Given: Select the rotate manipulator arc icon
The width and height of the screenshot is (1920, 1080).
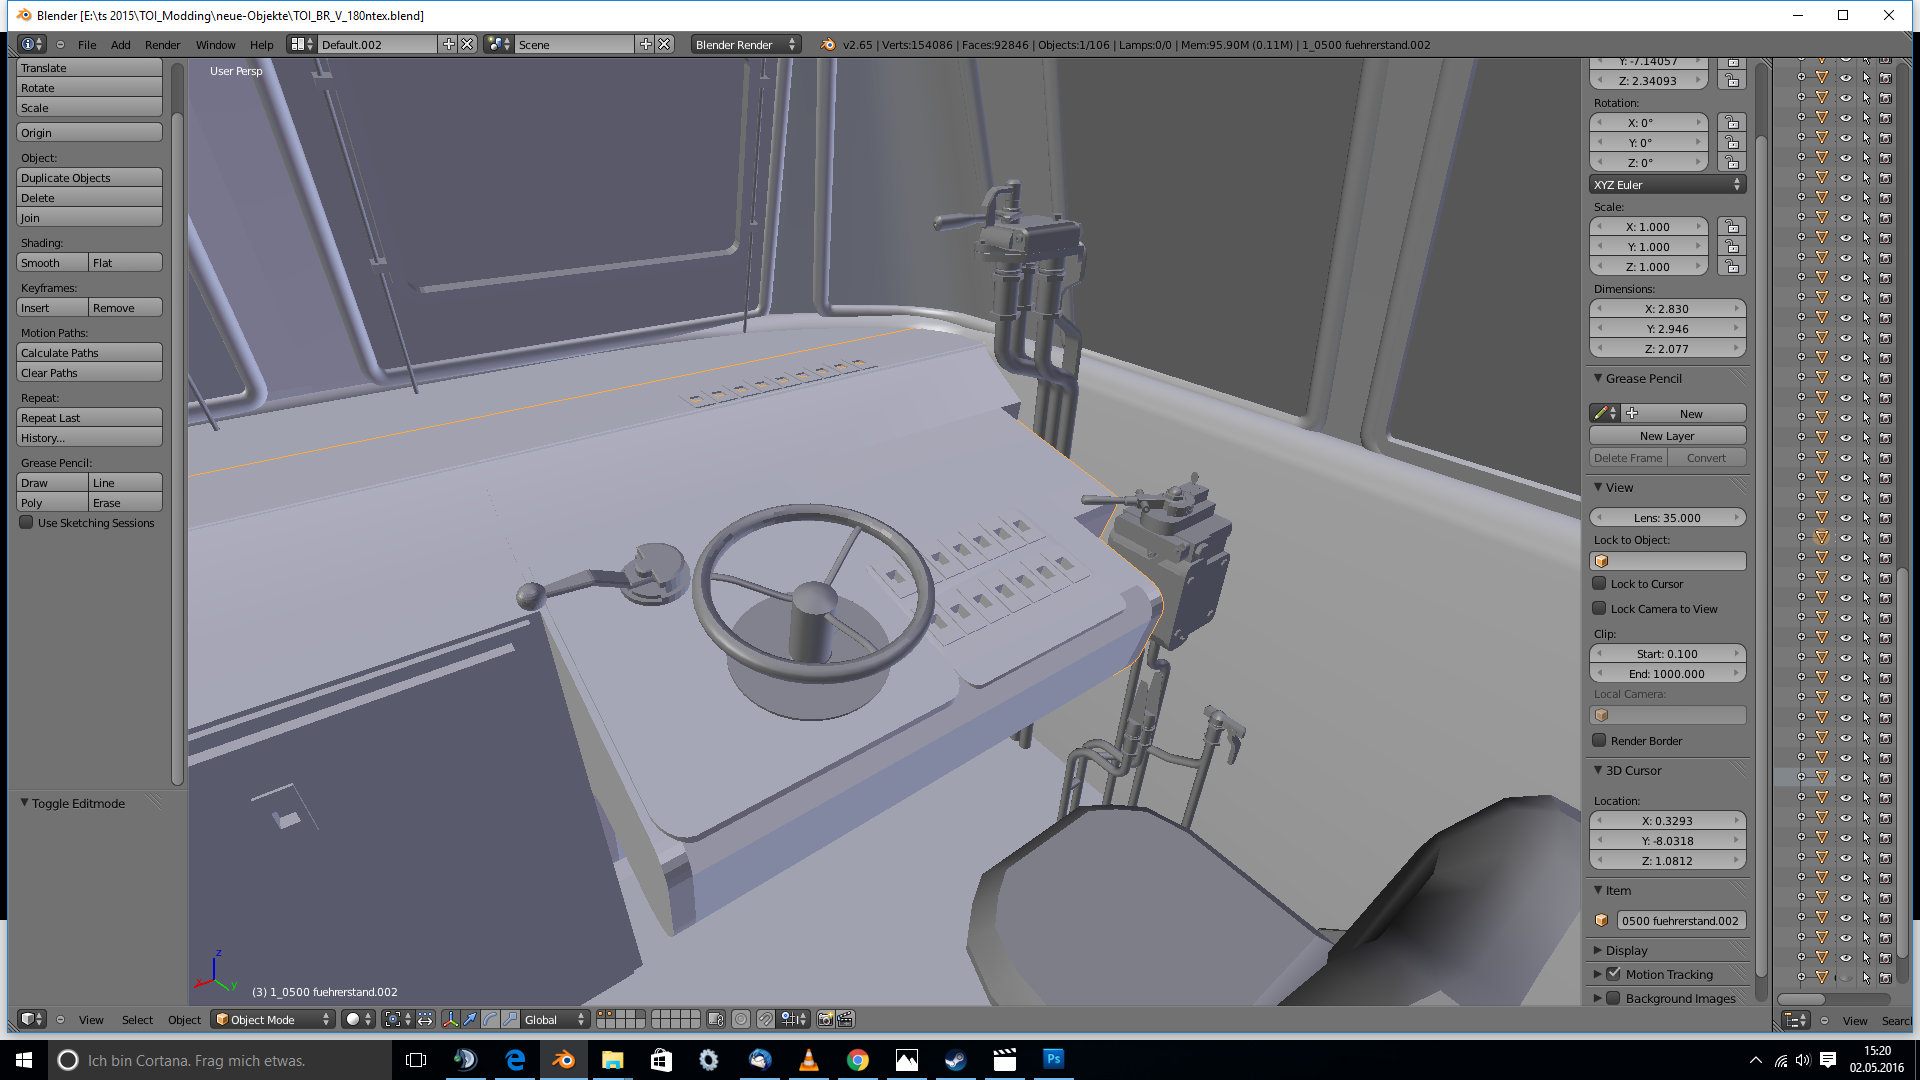Looking at the screenshot, I should tap(490, 1019).
